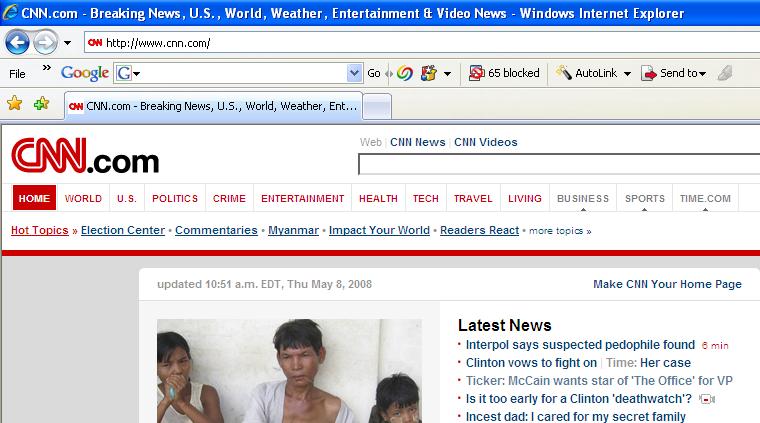
Task: Click the empty new tab button
Action: 376,106
